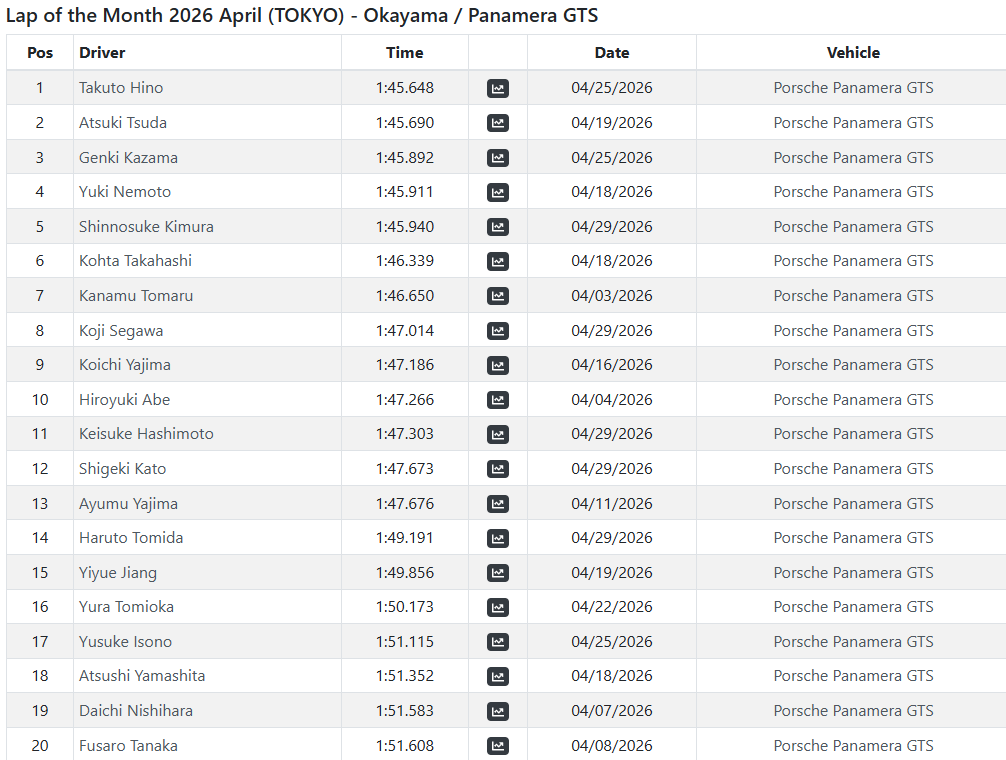This screenshot has height=760, width=1006.
Task: Click driver name Genki Kazama
Action: point(128,158)
